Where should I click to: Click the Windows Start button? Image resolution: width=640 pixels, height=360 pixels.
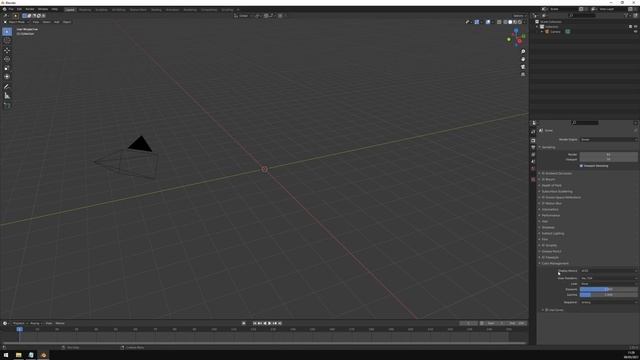[x=6, y=355]
